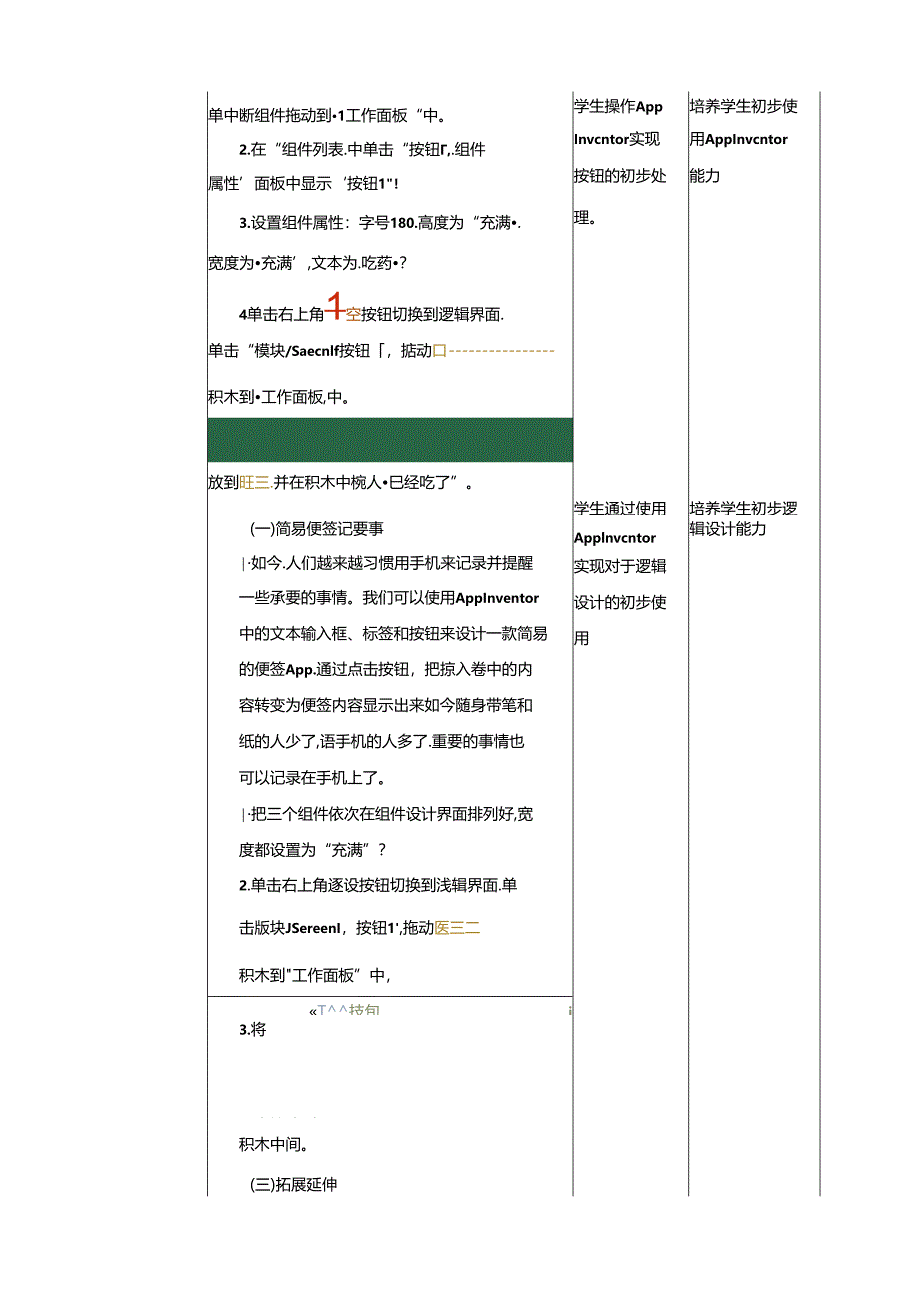The width and height of the screenshot is (920, 1301).
Task: Click the orange dashed line in step 4
Action: 500,351
